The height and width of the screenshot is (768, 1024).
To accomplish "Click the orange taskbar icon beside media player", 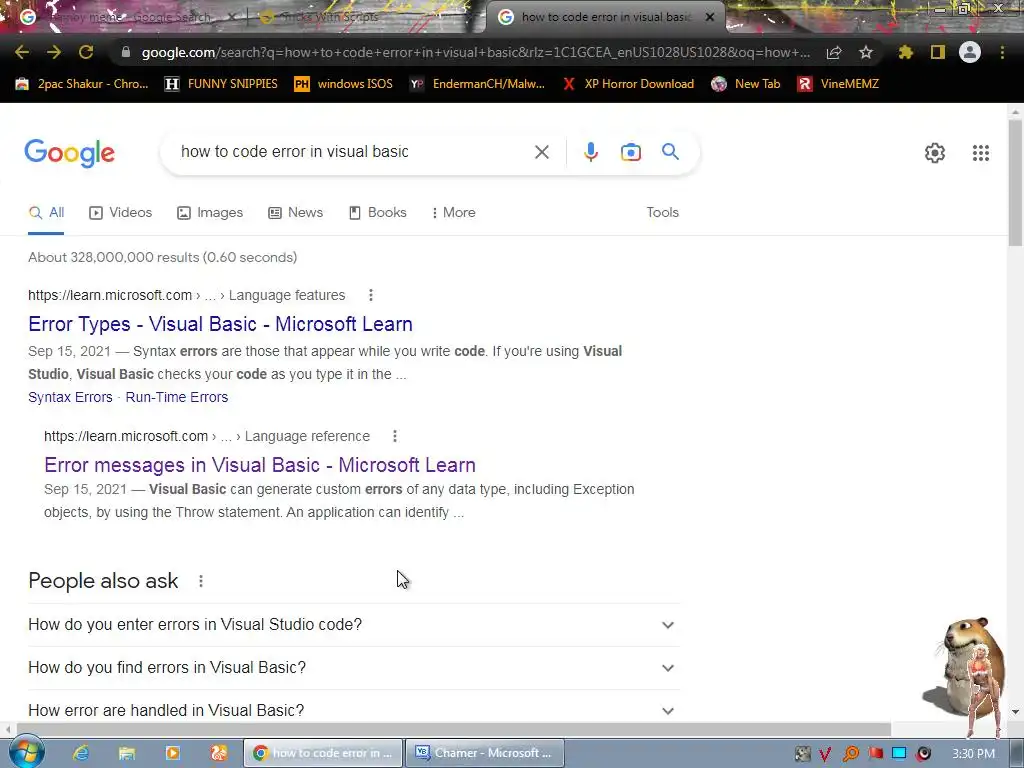I will (219, 753).
